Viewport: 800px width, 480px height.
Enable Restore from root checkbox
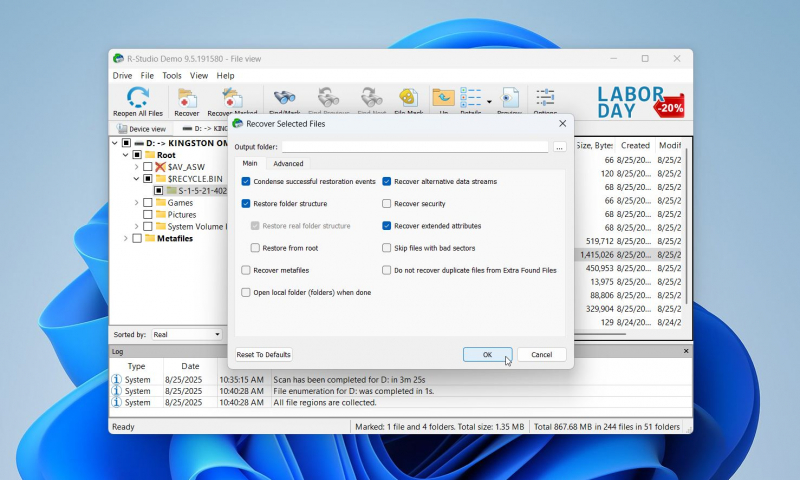pos(255,248)
